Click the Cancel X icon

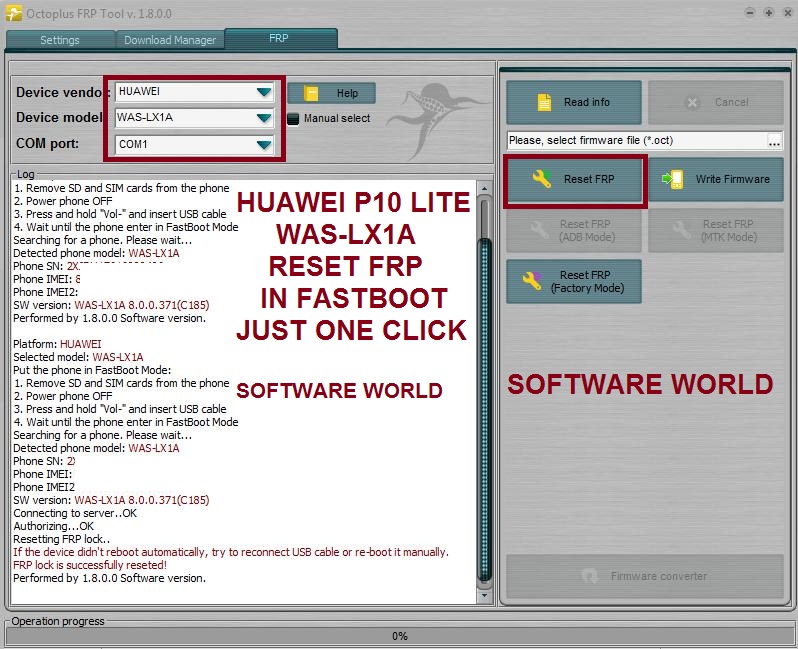pyautogui.click(x=692, y=103)
